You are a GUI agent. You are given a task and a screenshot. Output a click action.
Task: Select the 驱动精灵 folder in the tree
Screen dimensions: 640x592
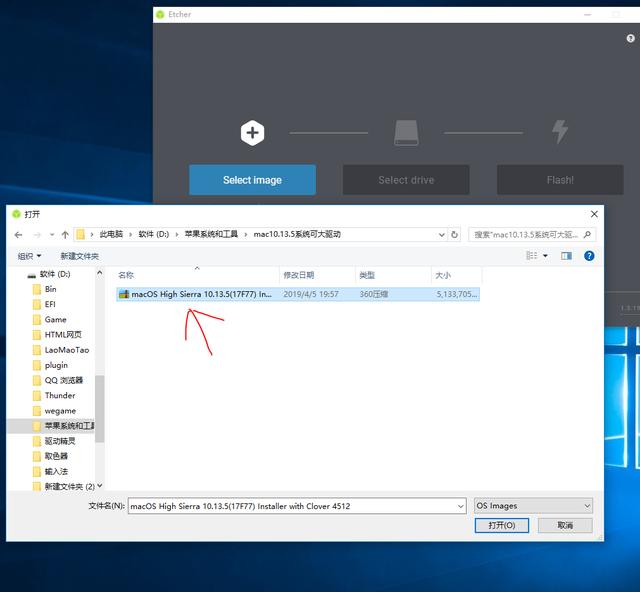coord(60,441)
